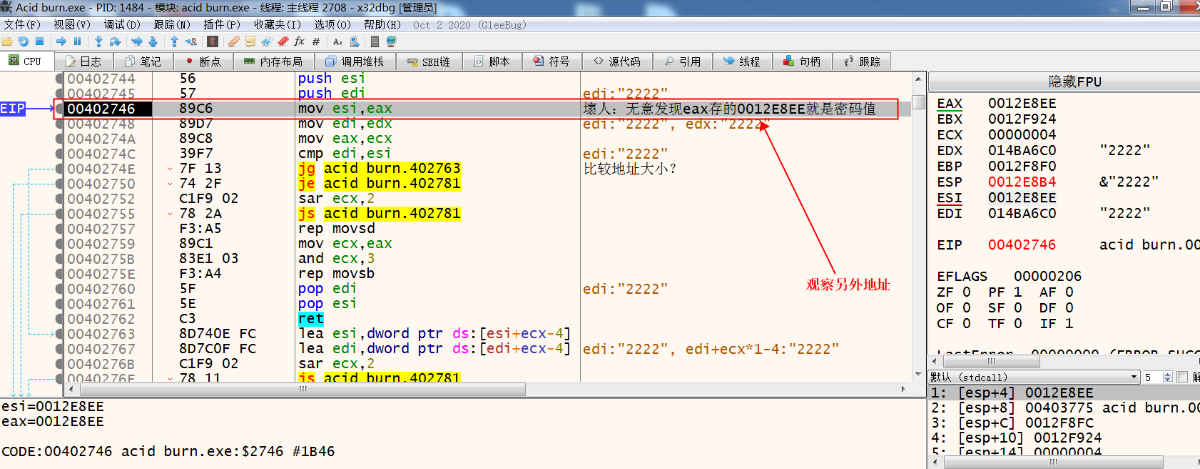Click the Run till return icon

pyautogui.click(x=174, y=41)
